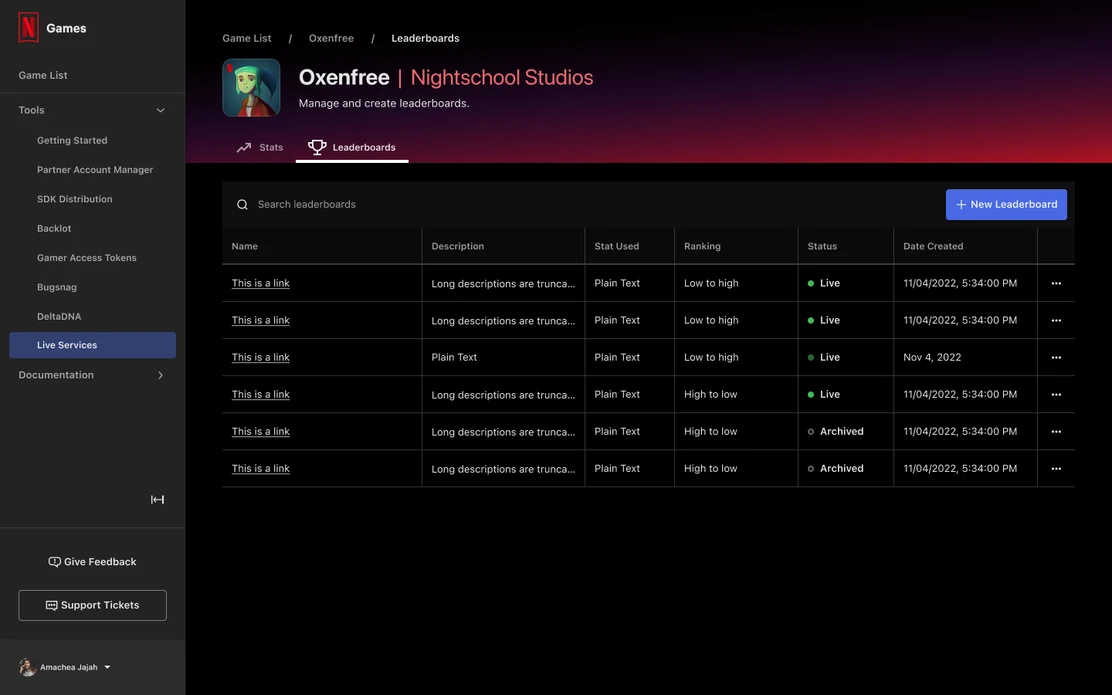Click the Give Feedback speech bubble icon
1112x695 pixels.
coord(54,562)
